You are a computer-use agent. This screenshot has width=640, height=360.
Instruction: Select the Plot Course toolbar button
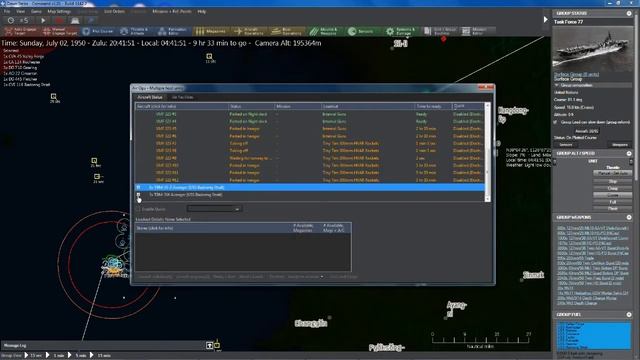click(98, 31)
